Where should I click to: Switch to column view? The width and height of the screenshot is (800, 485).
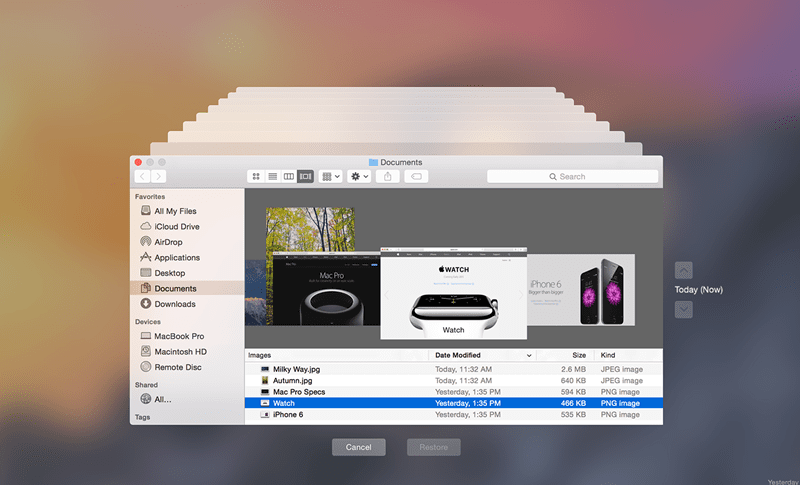coord(289,176)
